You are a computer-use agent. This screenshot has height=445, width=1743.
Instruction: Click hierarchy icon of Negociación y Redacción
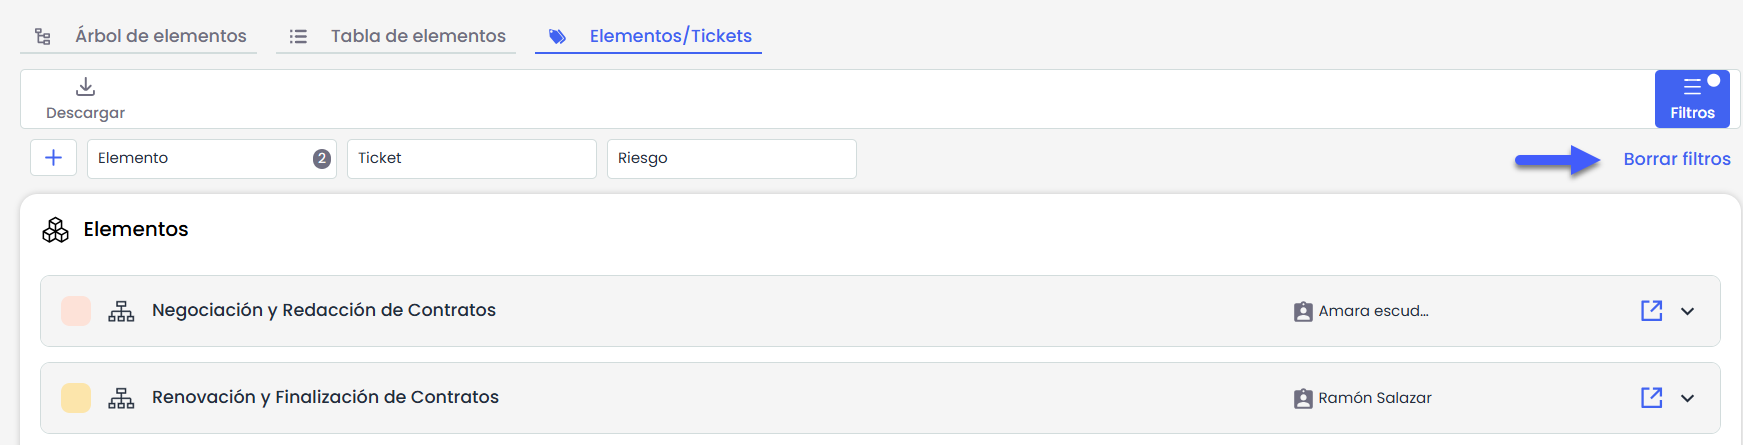click(121, 311)
